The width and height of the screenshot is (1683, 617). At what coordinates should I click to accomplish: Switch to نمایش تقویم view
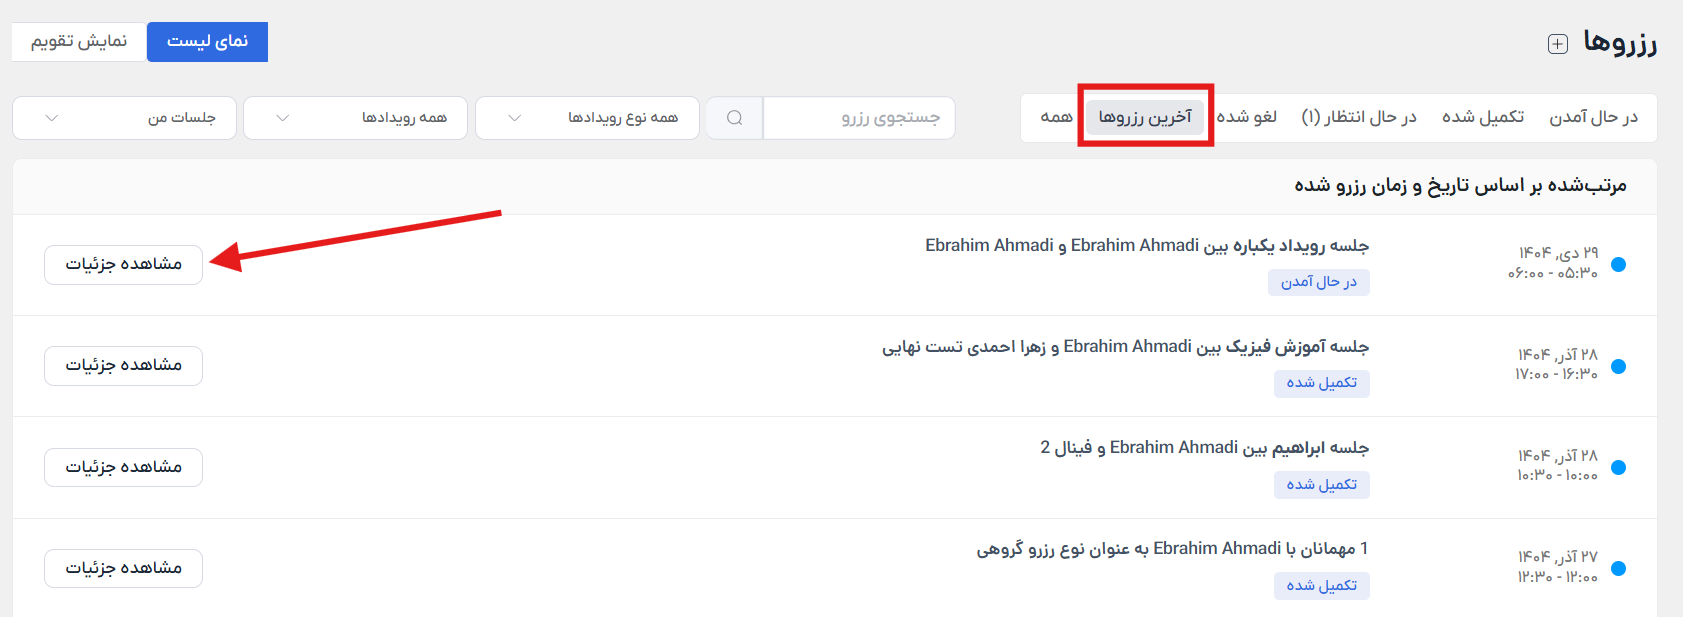click(79, 42)
